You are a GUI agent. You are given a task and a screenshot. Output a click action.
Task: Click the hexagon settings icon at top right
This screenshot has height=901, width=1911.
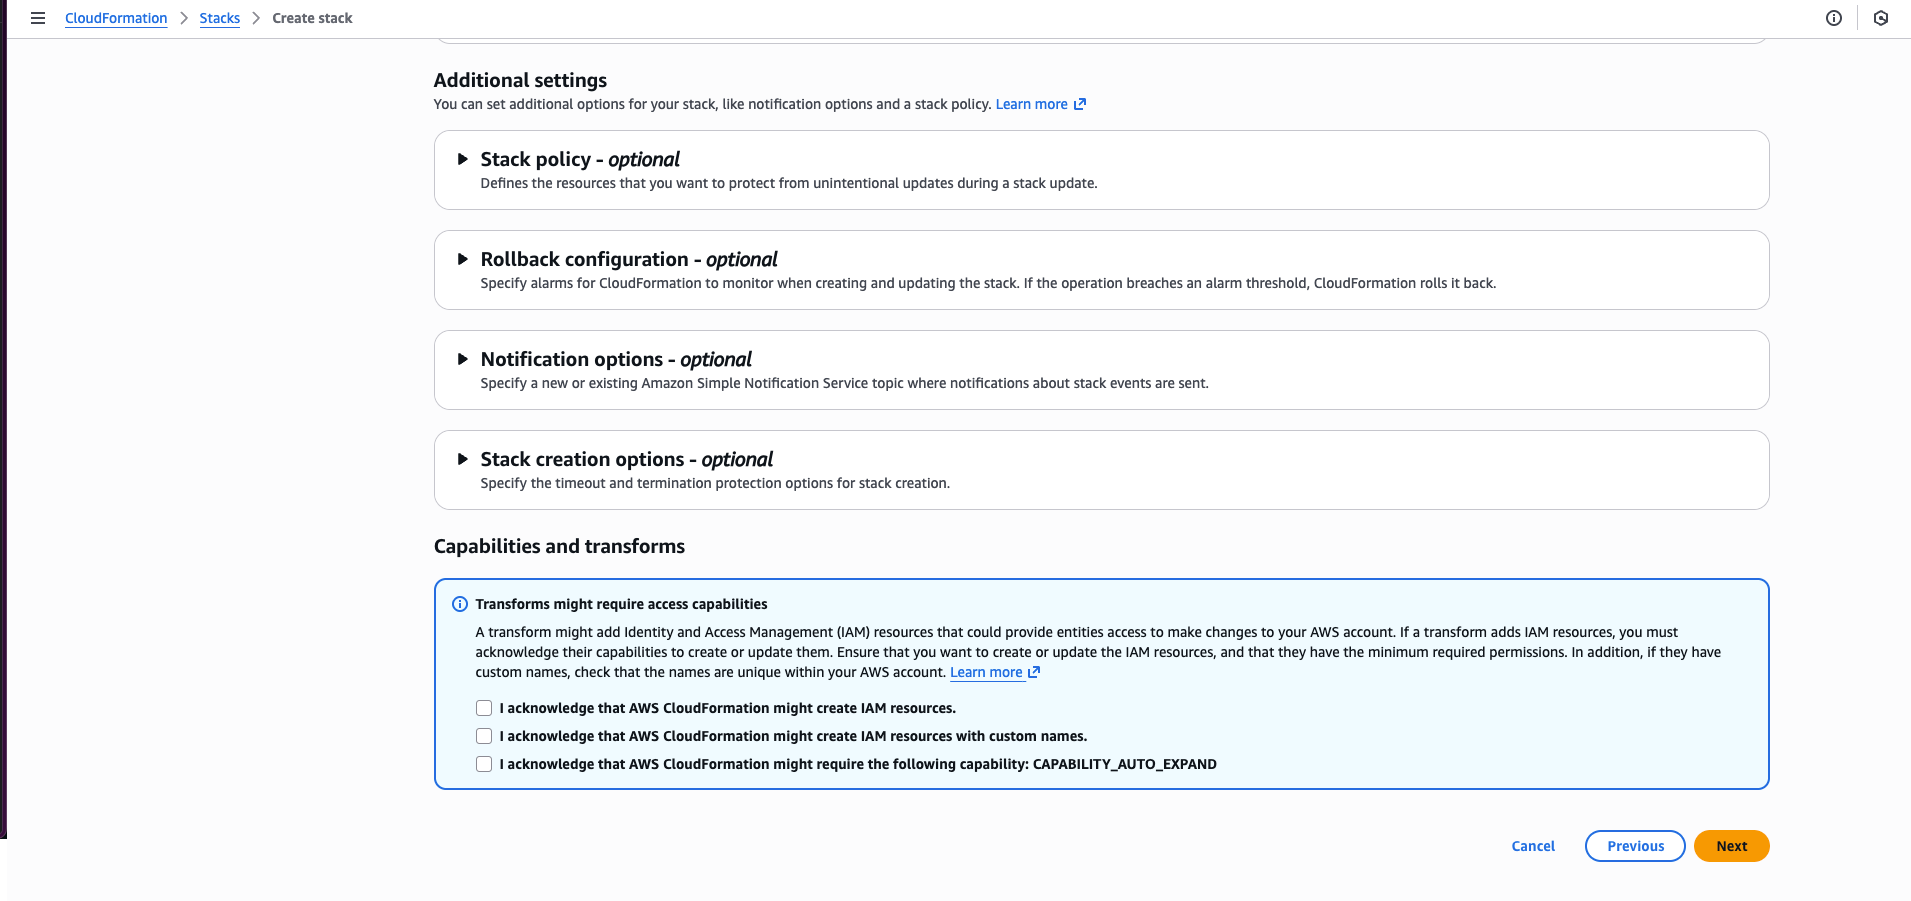click(x=1880, y=18)
